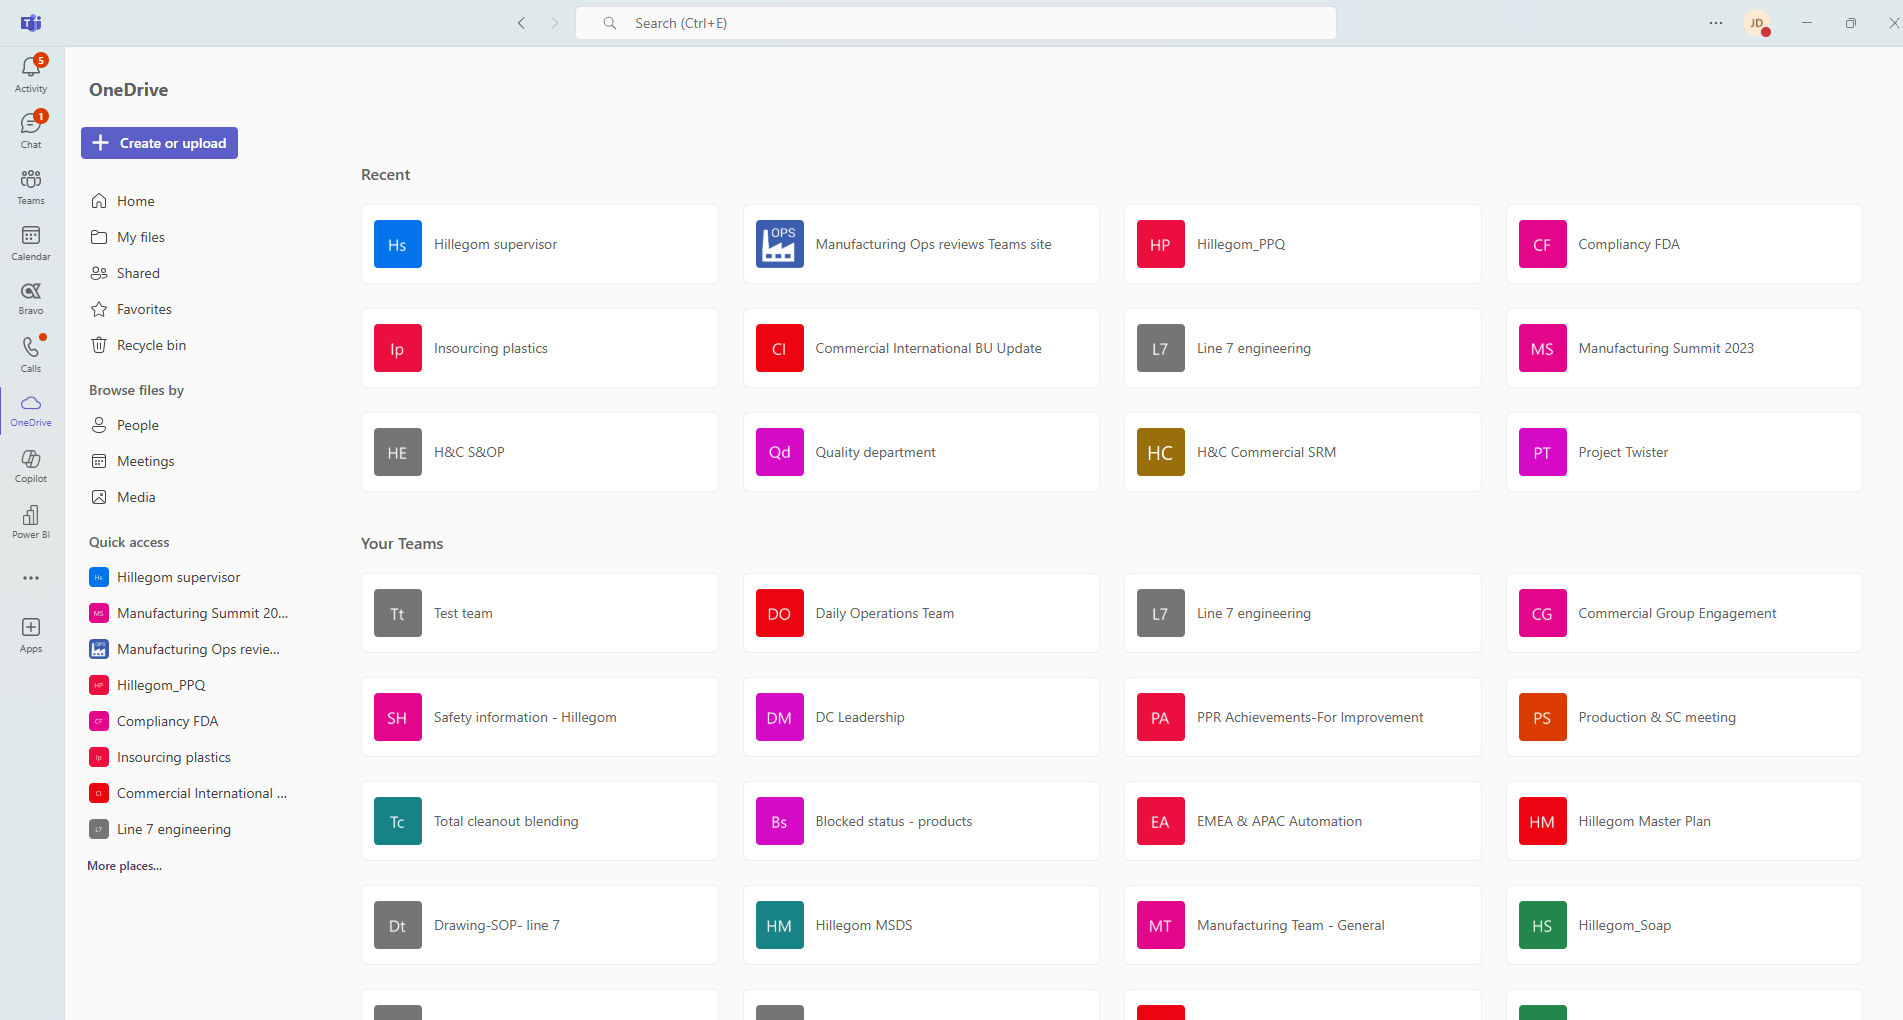
Task: Open the JD profile avatar menu
Action: click(x=1757, y=23)
